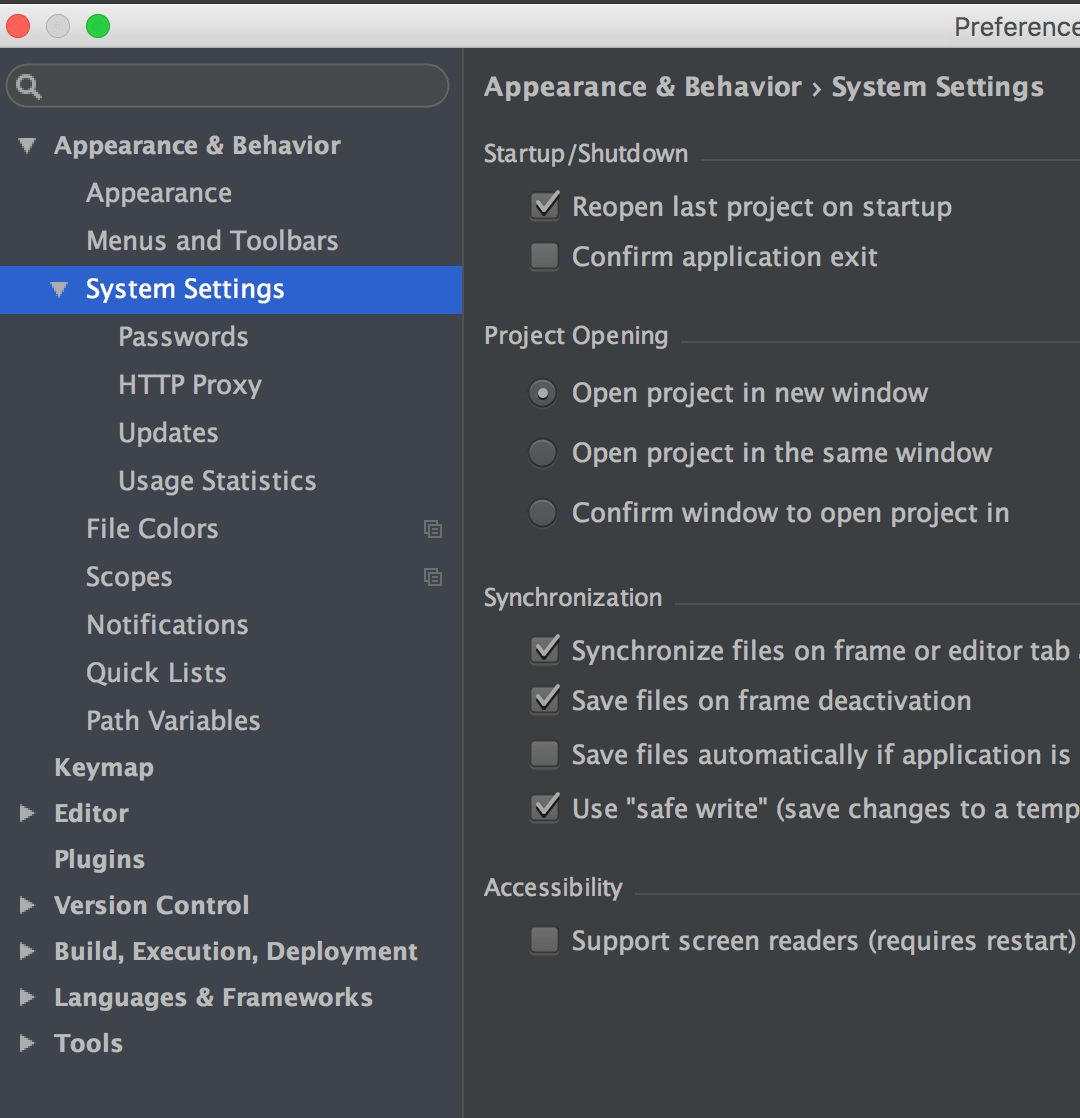The height and width of the screenshot is (1118, 1080).
Task: Enable Confirm application exit checkbox
Action: pyautogui.click(x=544, y=257)
